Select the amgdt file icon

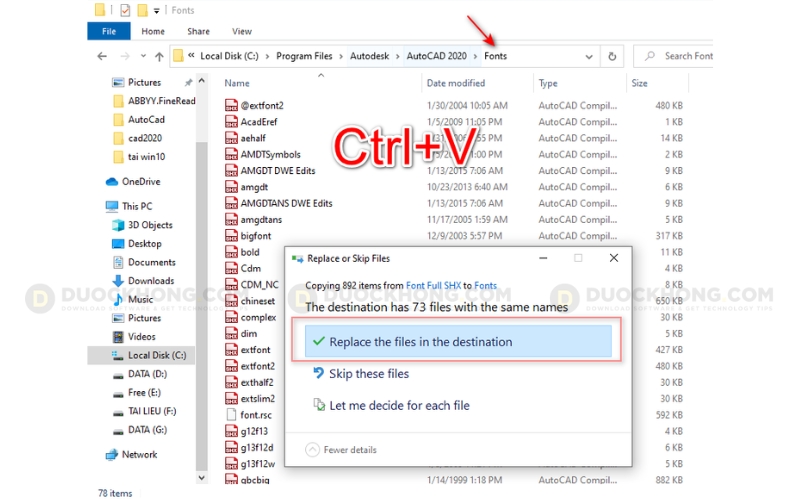pos(231,187)
